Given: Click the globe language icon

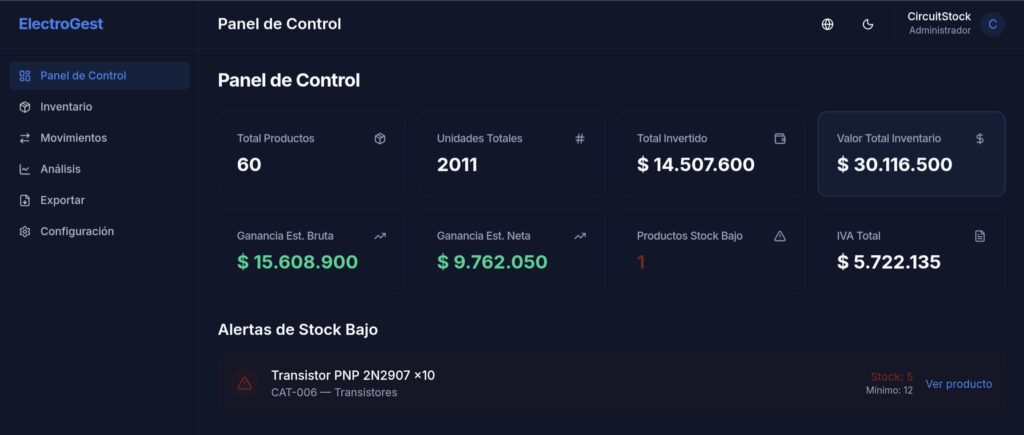Looking at the screenshot, I should click(x=827, y=24).
